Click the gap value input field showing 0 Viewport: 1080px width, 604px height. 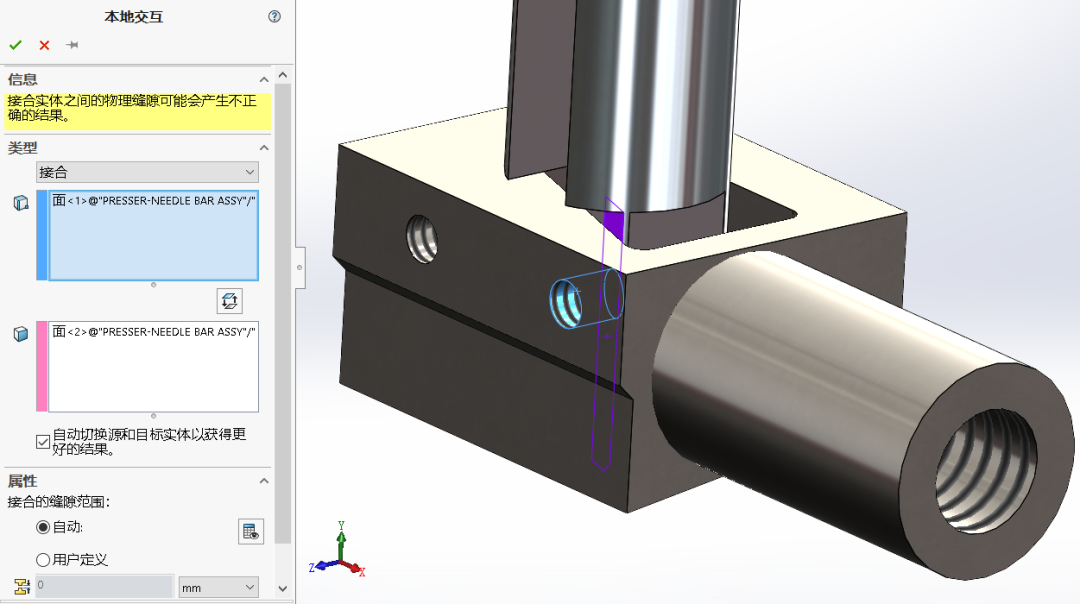[104, 587]
